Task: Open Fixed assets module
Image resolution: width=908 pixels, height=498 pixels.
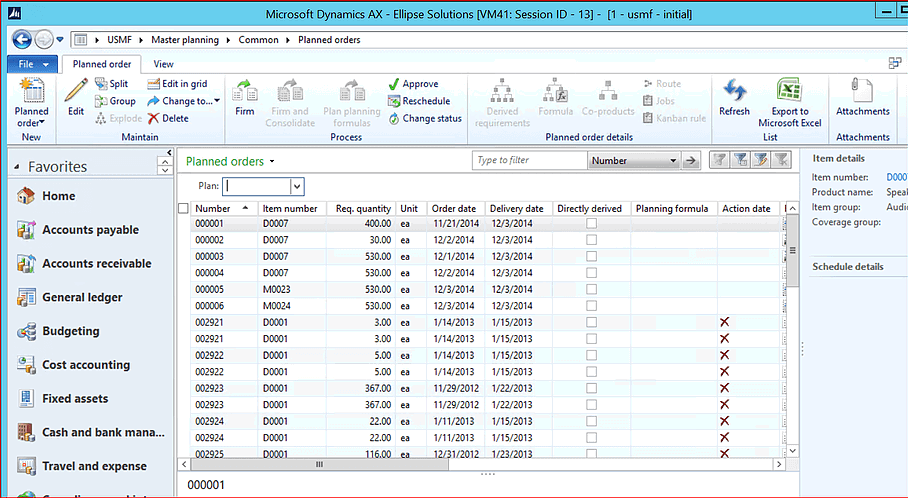Action: point(63,398)
